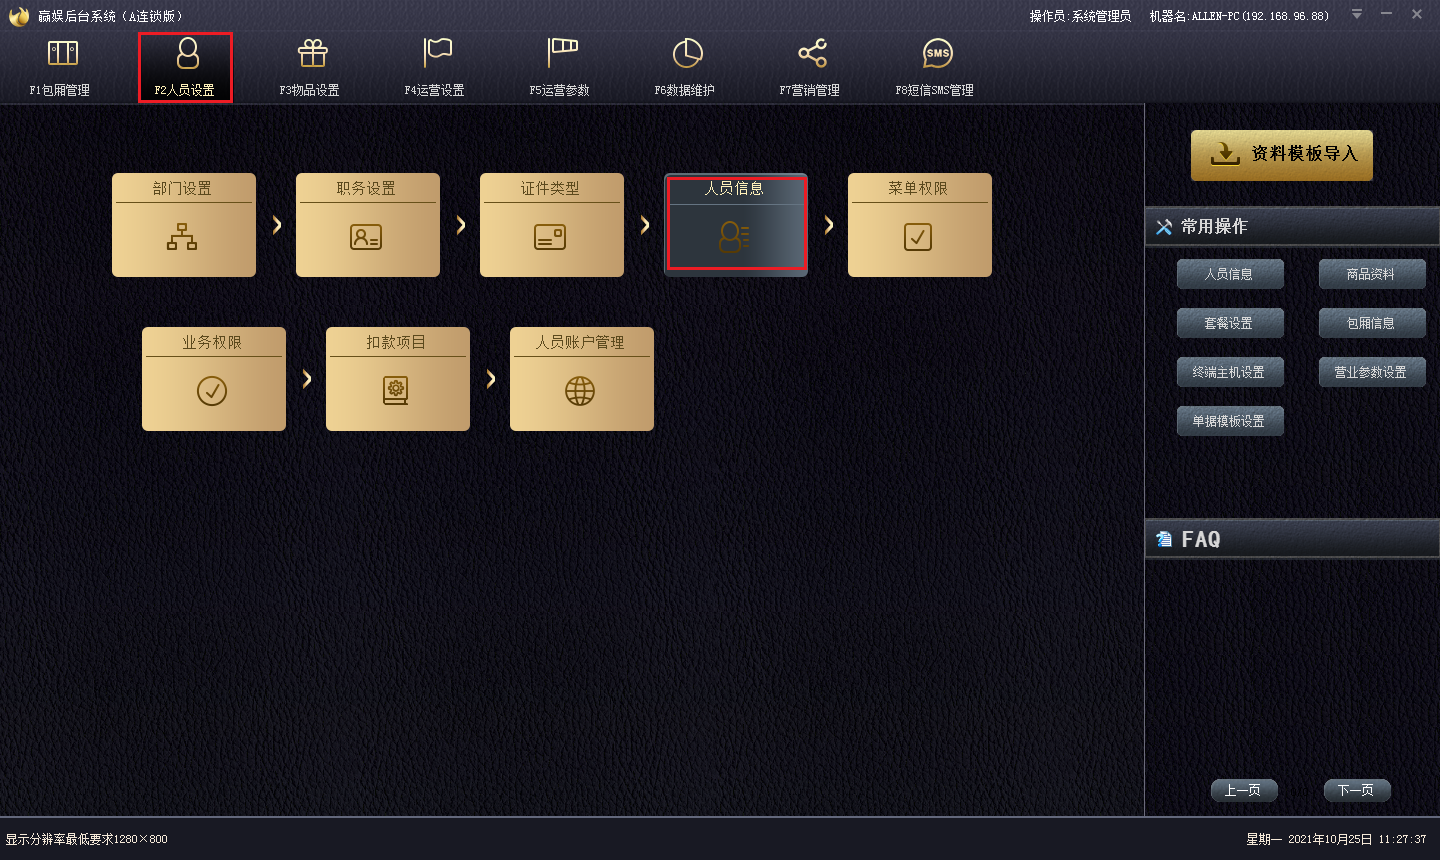This screenshot has width=1440, height=860.
Task: Click the 机器名 ALLEN-PC label
Action: [x=1239, y=16]
